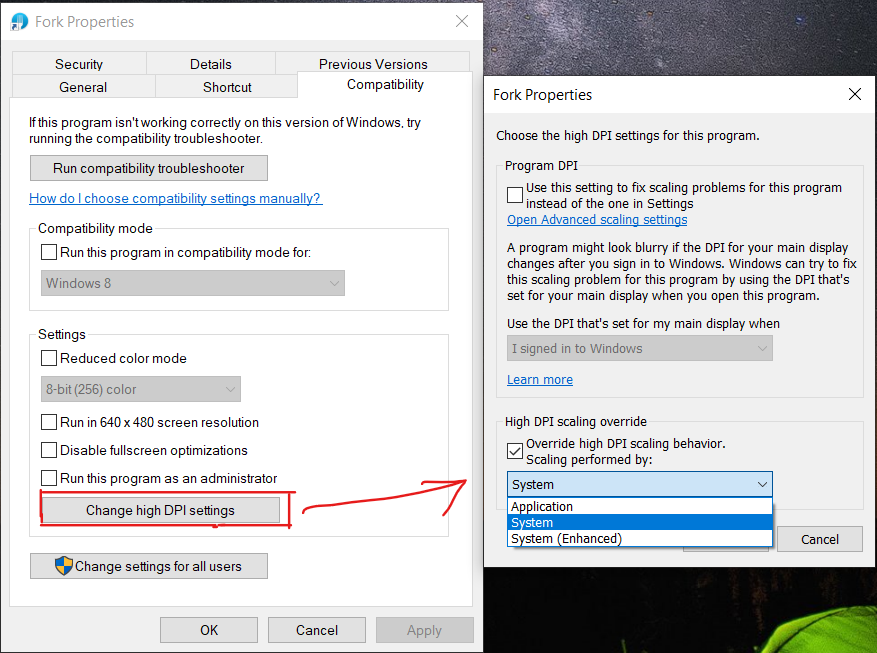The height and width of the screenshot is (653, 877).
Task: Open the "Open Advanced scaling settings" link
Action: tap(597, 219)
